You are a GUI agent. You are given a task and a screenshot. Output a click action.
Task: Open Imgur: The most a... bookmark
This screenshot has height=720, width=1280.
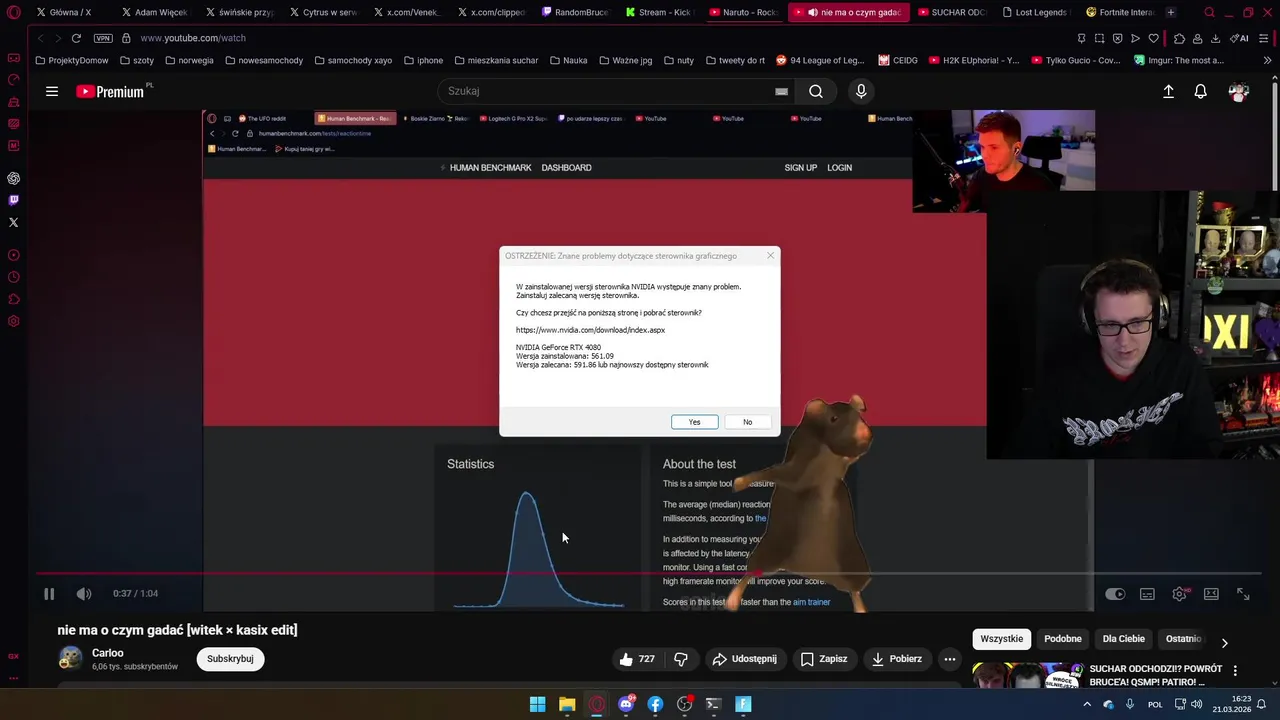pyautogui.click(x=1179, y=60)
